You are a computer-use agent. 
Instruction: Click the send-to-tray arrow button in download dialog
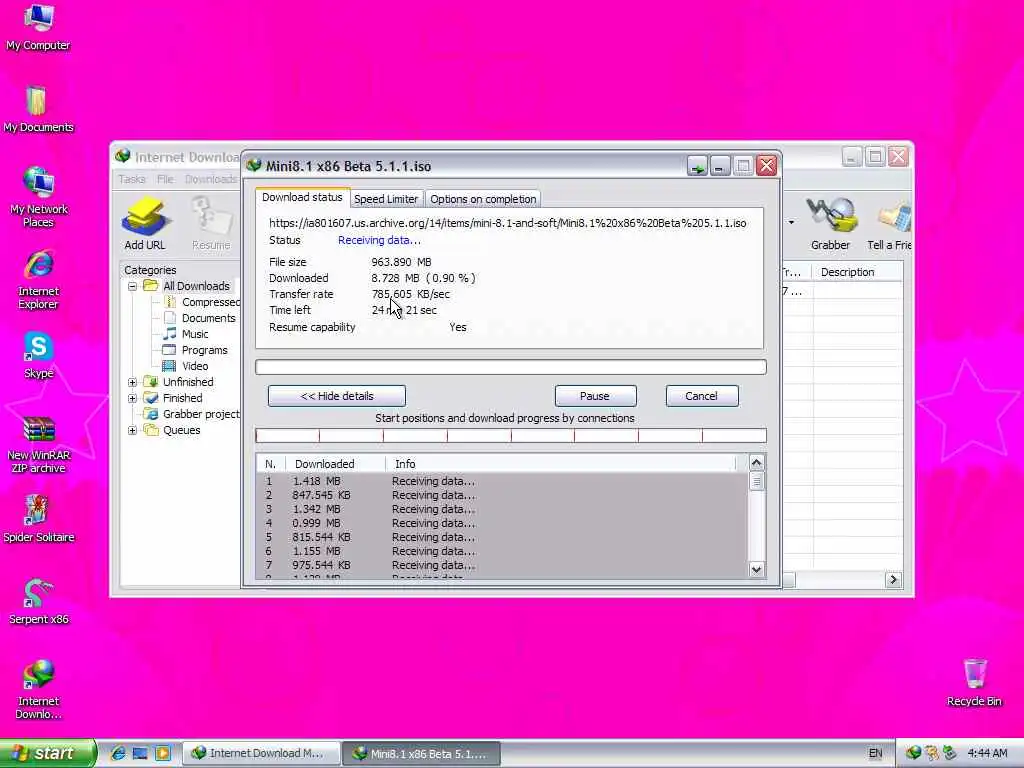point(697,166)
